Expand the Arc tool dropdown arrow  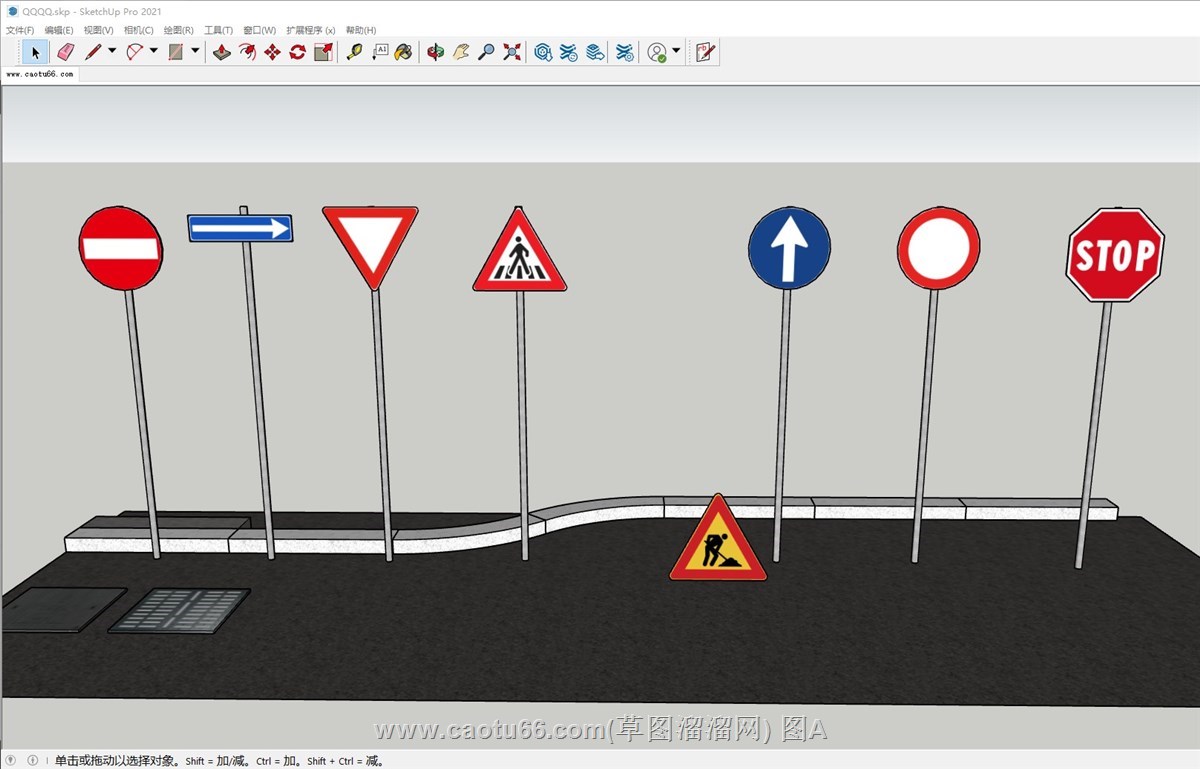point(154,51)
